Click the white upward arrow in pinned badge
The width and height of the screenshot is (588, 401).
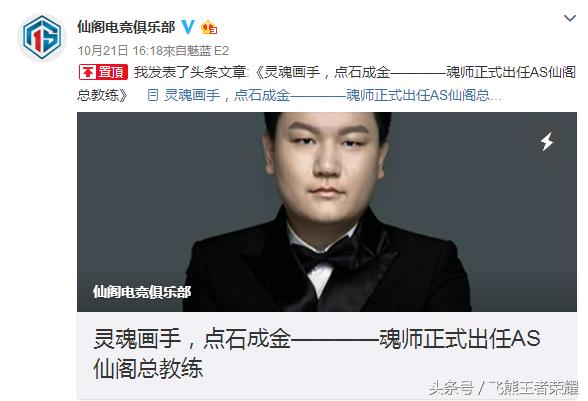point(88,72)
